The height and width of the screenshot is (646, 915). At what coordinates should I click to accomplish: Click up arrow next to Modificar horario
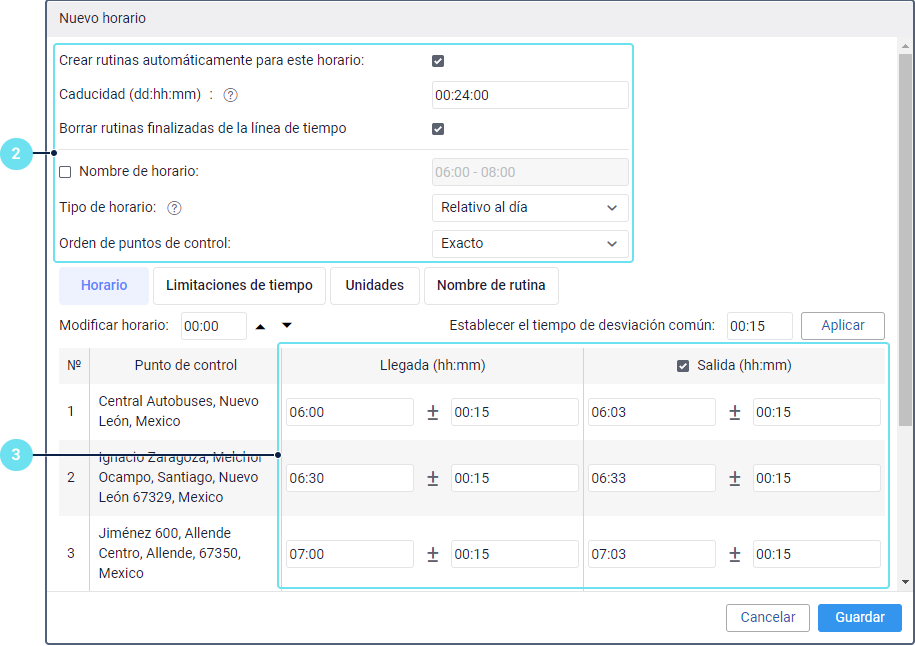(x=261, y=326)
